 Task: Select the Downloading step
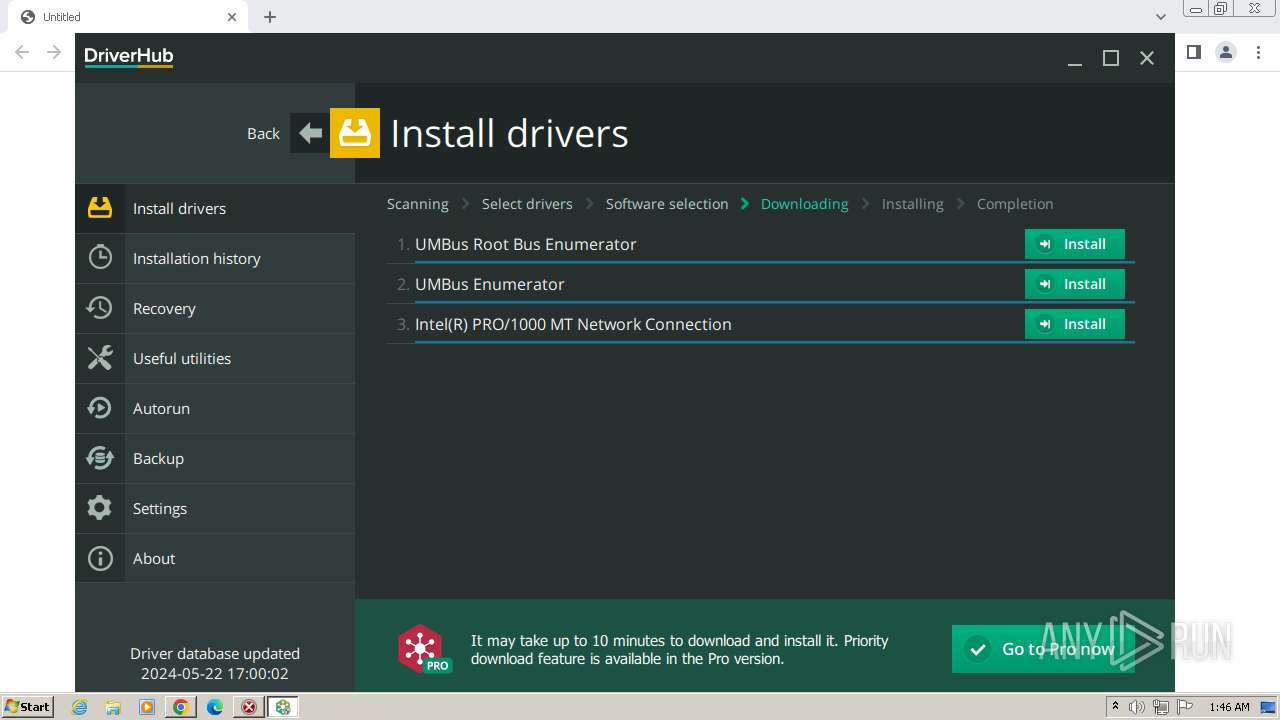[804, 204]
